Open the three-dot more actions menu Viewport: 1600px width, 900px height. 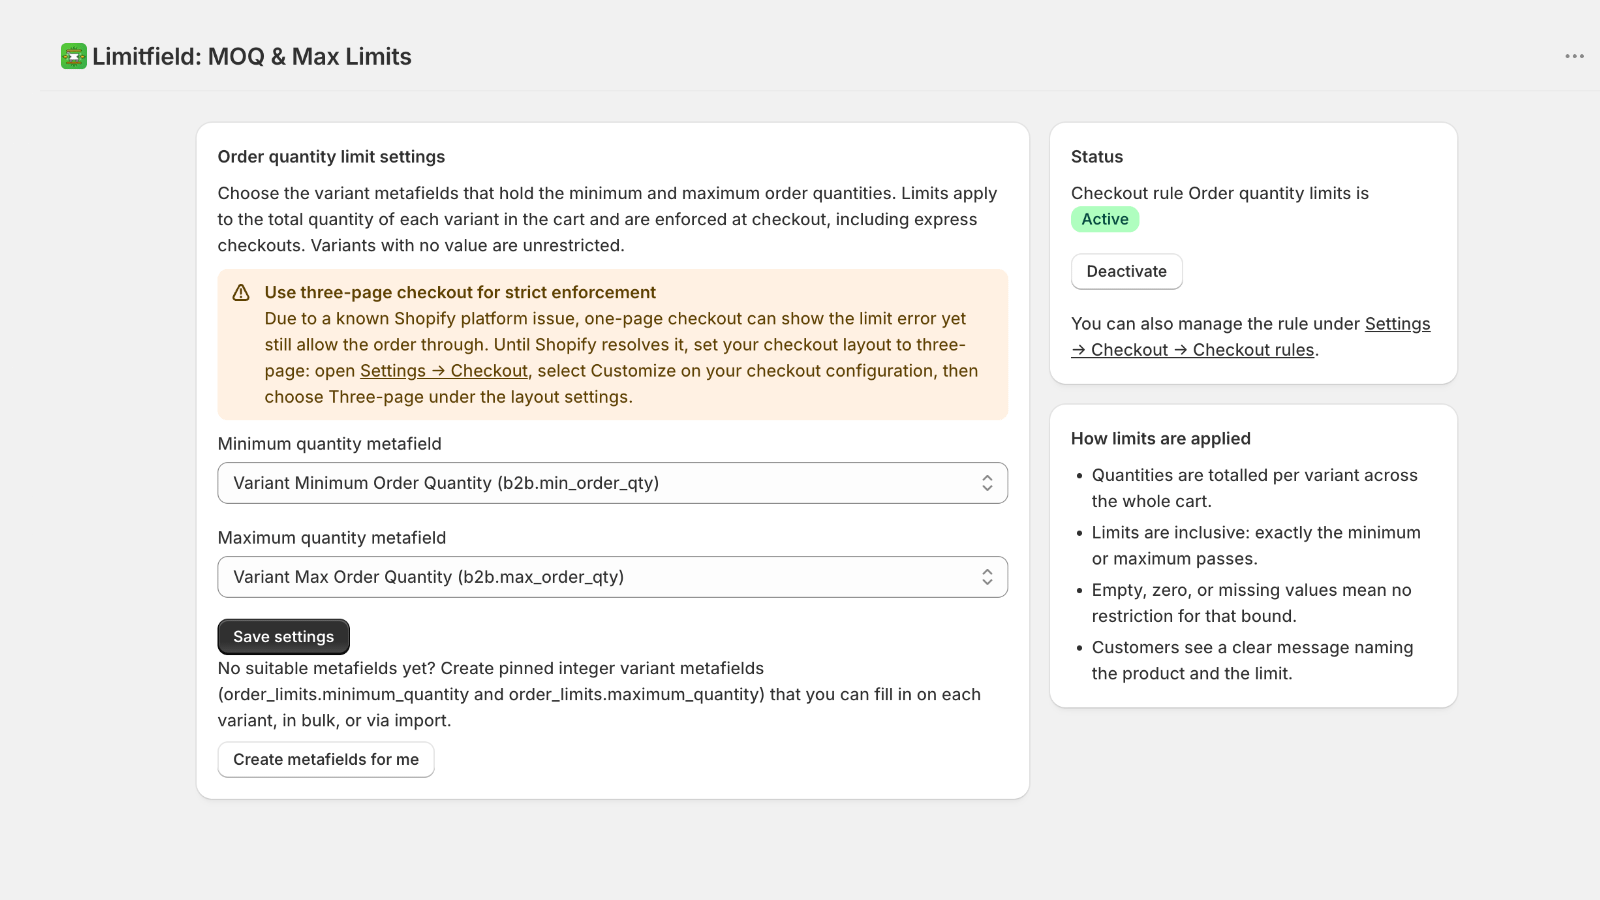coord(1574,56)
